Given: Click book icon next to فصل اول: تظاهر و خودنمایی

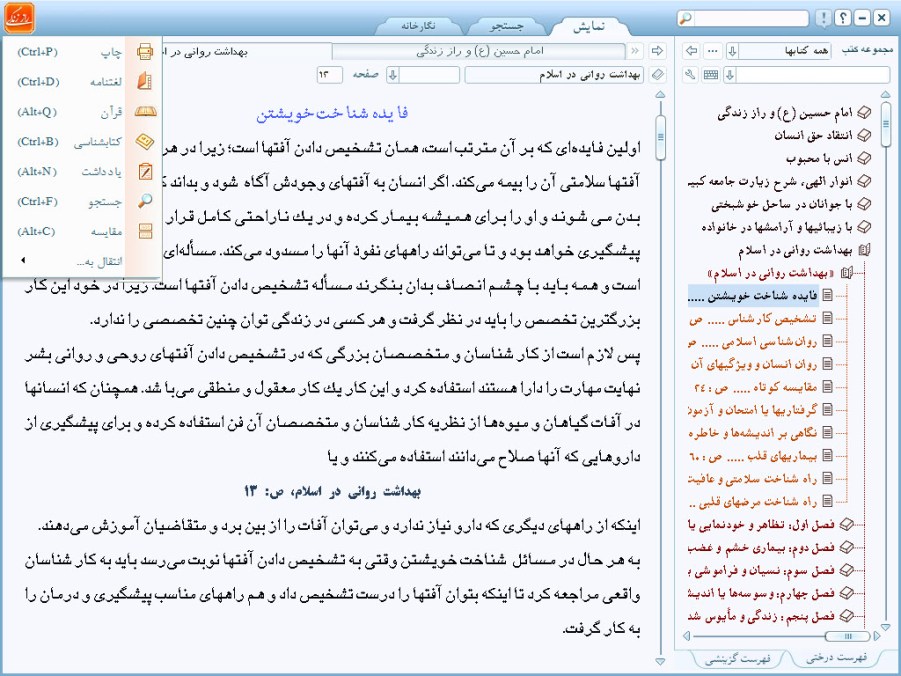Looking at the screenshot, I should [x=846, y=524].
